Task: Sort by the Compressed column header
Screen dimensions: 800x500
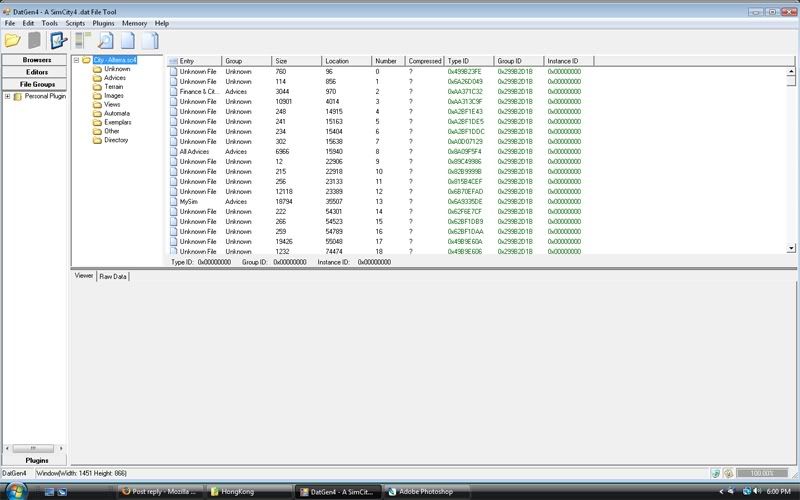Action: click(x=424, y=61)
